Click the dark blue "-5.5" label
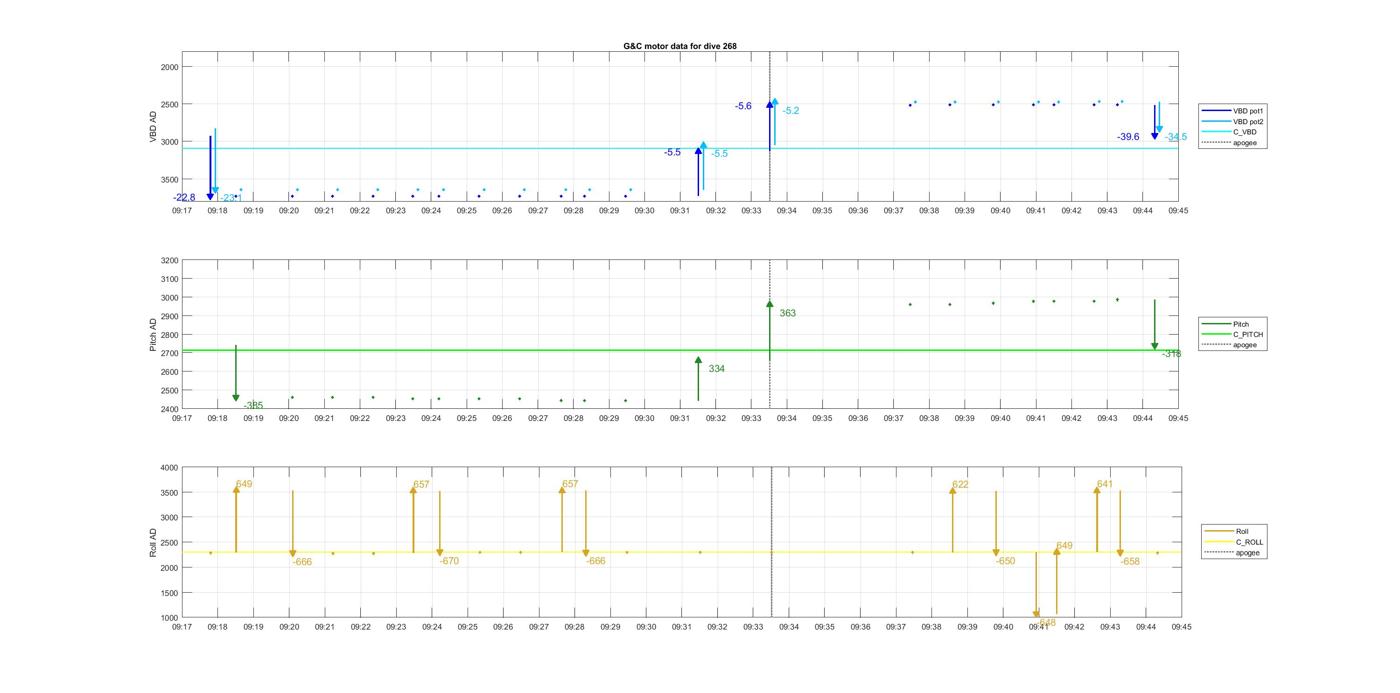 (x=672, y=152)
